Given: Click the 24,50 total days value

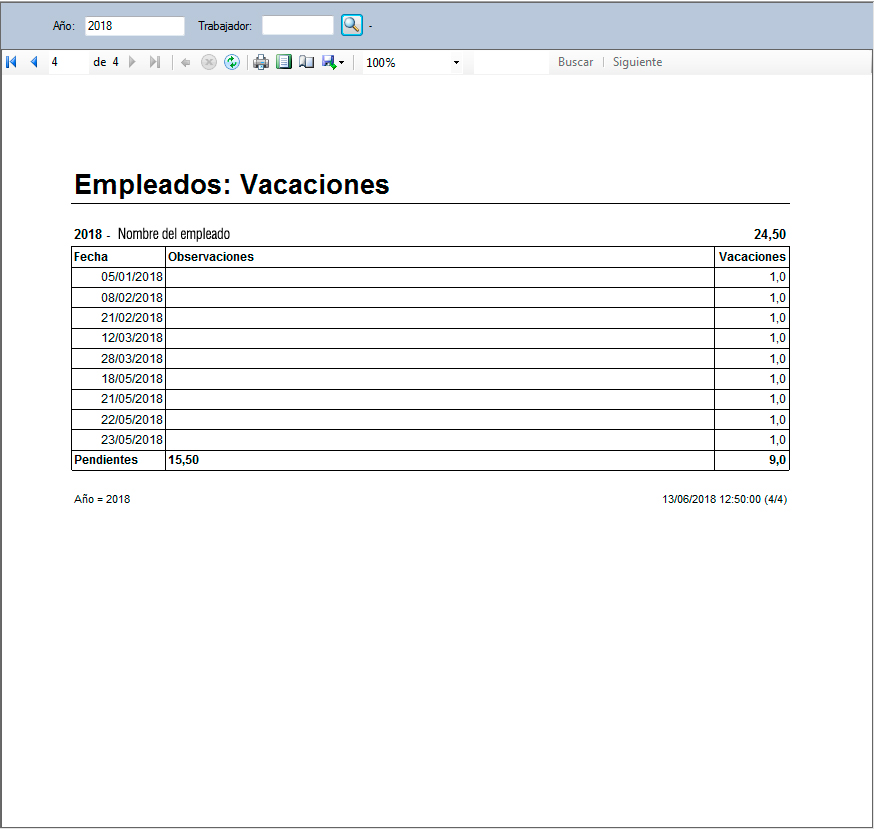Looking at the screenshot, I should coord(770,234).
